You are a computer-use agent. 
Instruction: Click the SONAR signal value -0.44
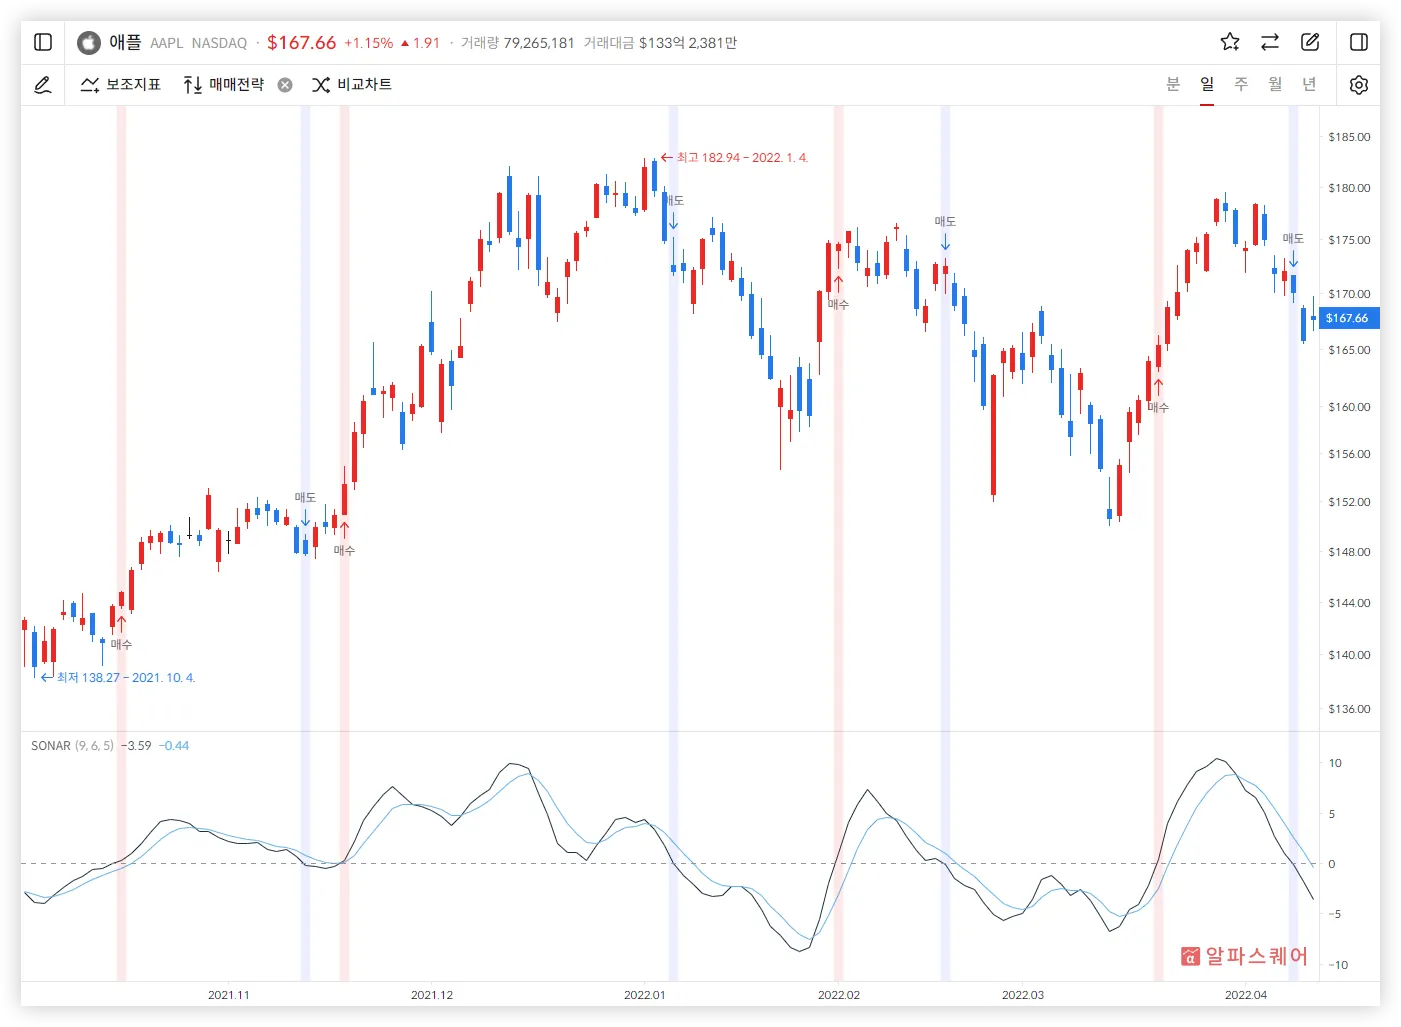[174, 746]
